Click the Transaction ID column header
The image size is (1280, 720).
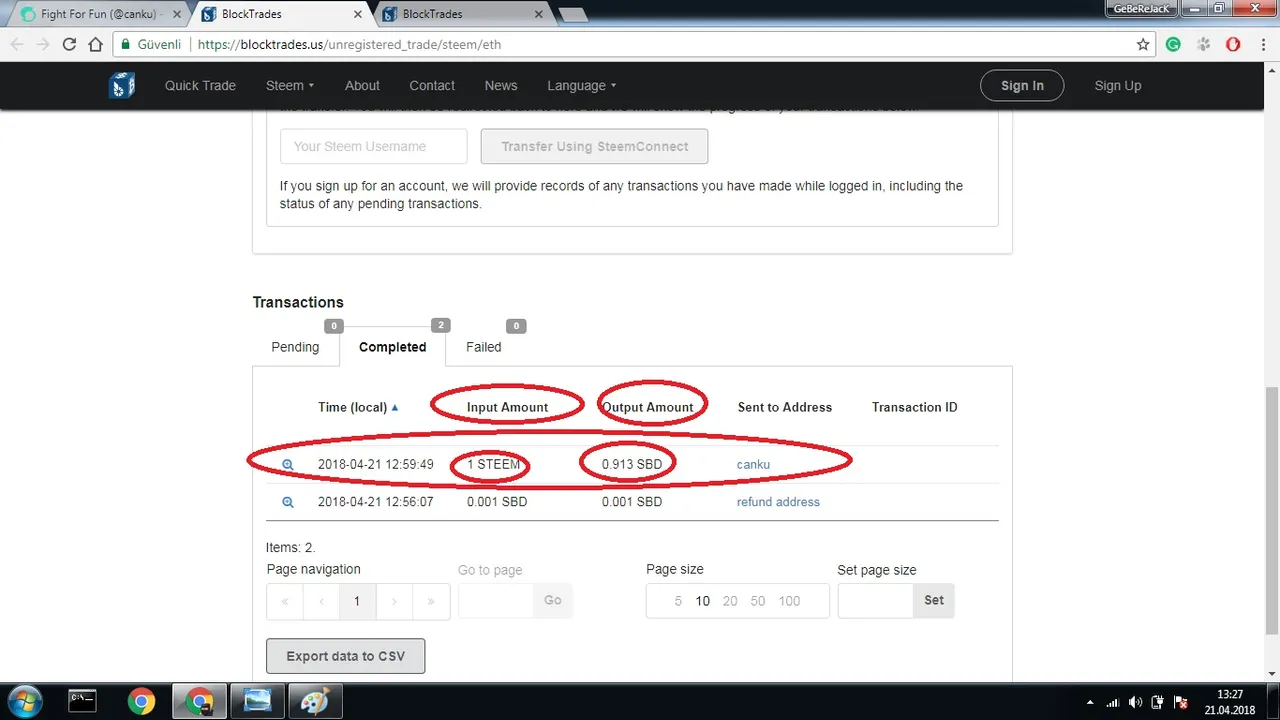(915, 407)
